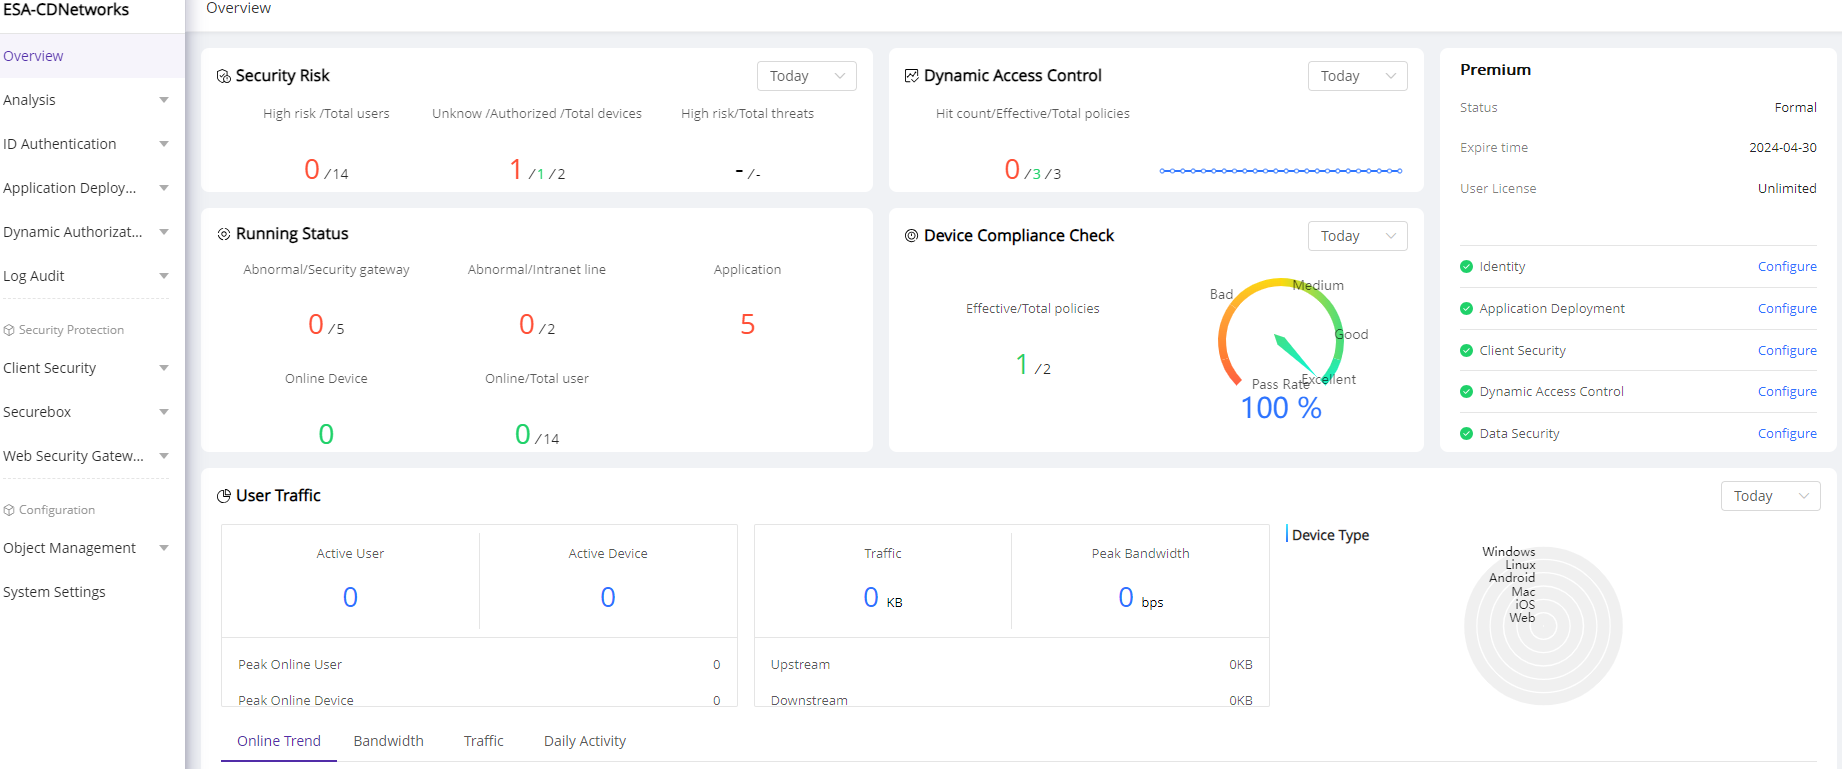Click the high risk users count 0/14

[x=326, y=170]
